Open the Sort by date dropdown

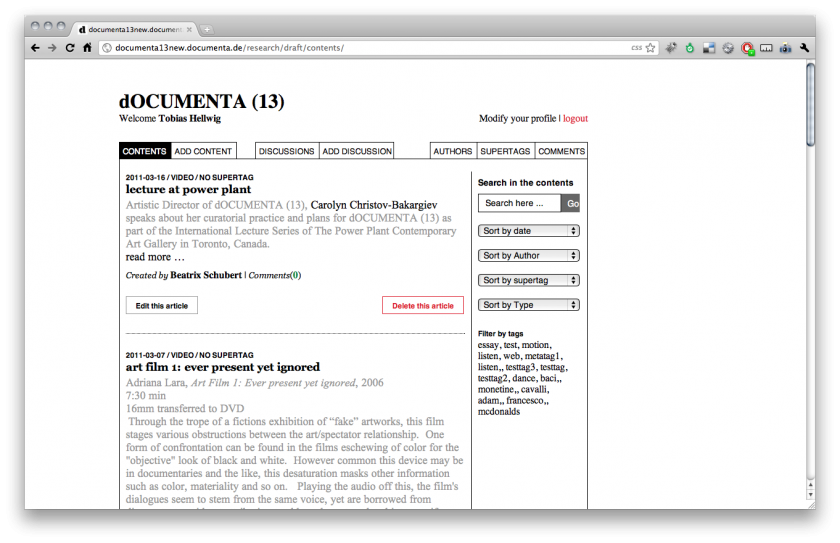pyautogui.click(x=529, y=231)
